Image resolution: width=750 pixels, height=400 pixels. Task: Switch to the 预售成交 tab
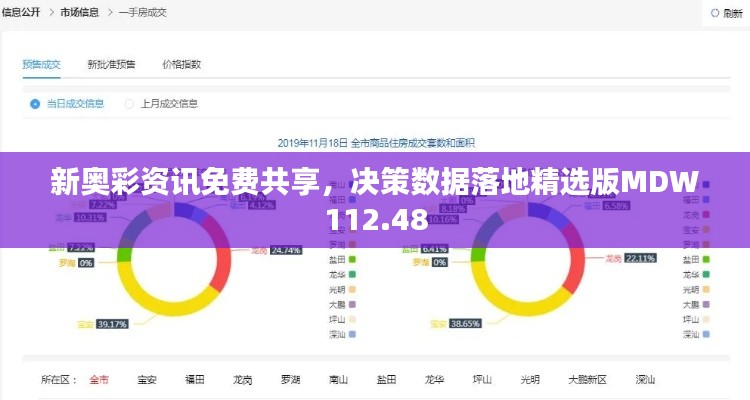click(42, 64)
